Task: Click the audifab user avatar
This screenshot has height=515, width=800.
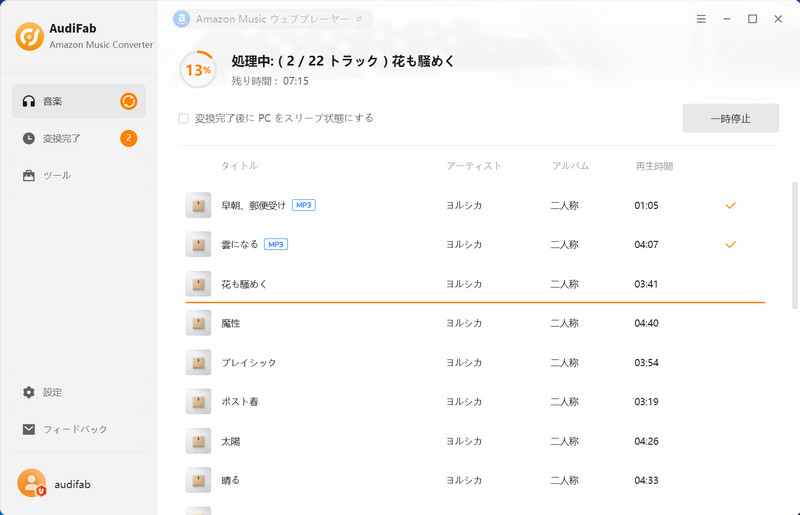Action: pos(32,483)
